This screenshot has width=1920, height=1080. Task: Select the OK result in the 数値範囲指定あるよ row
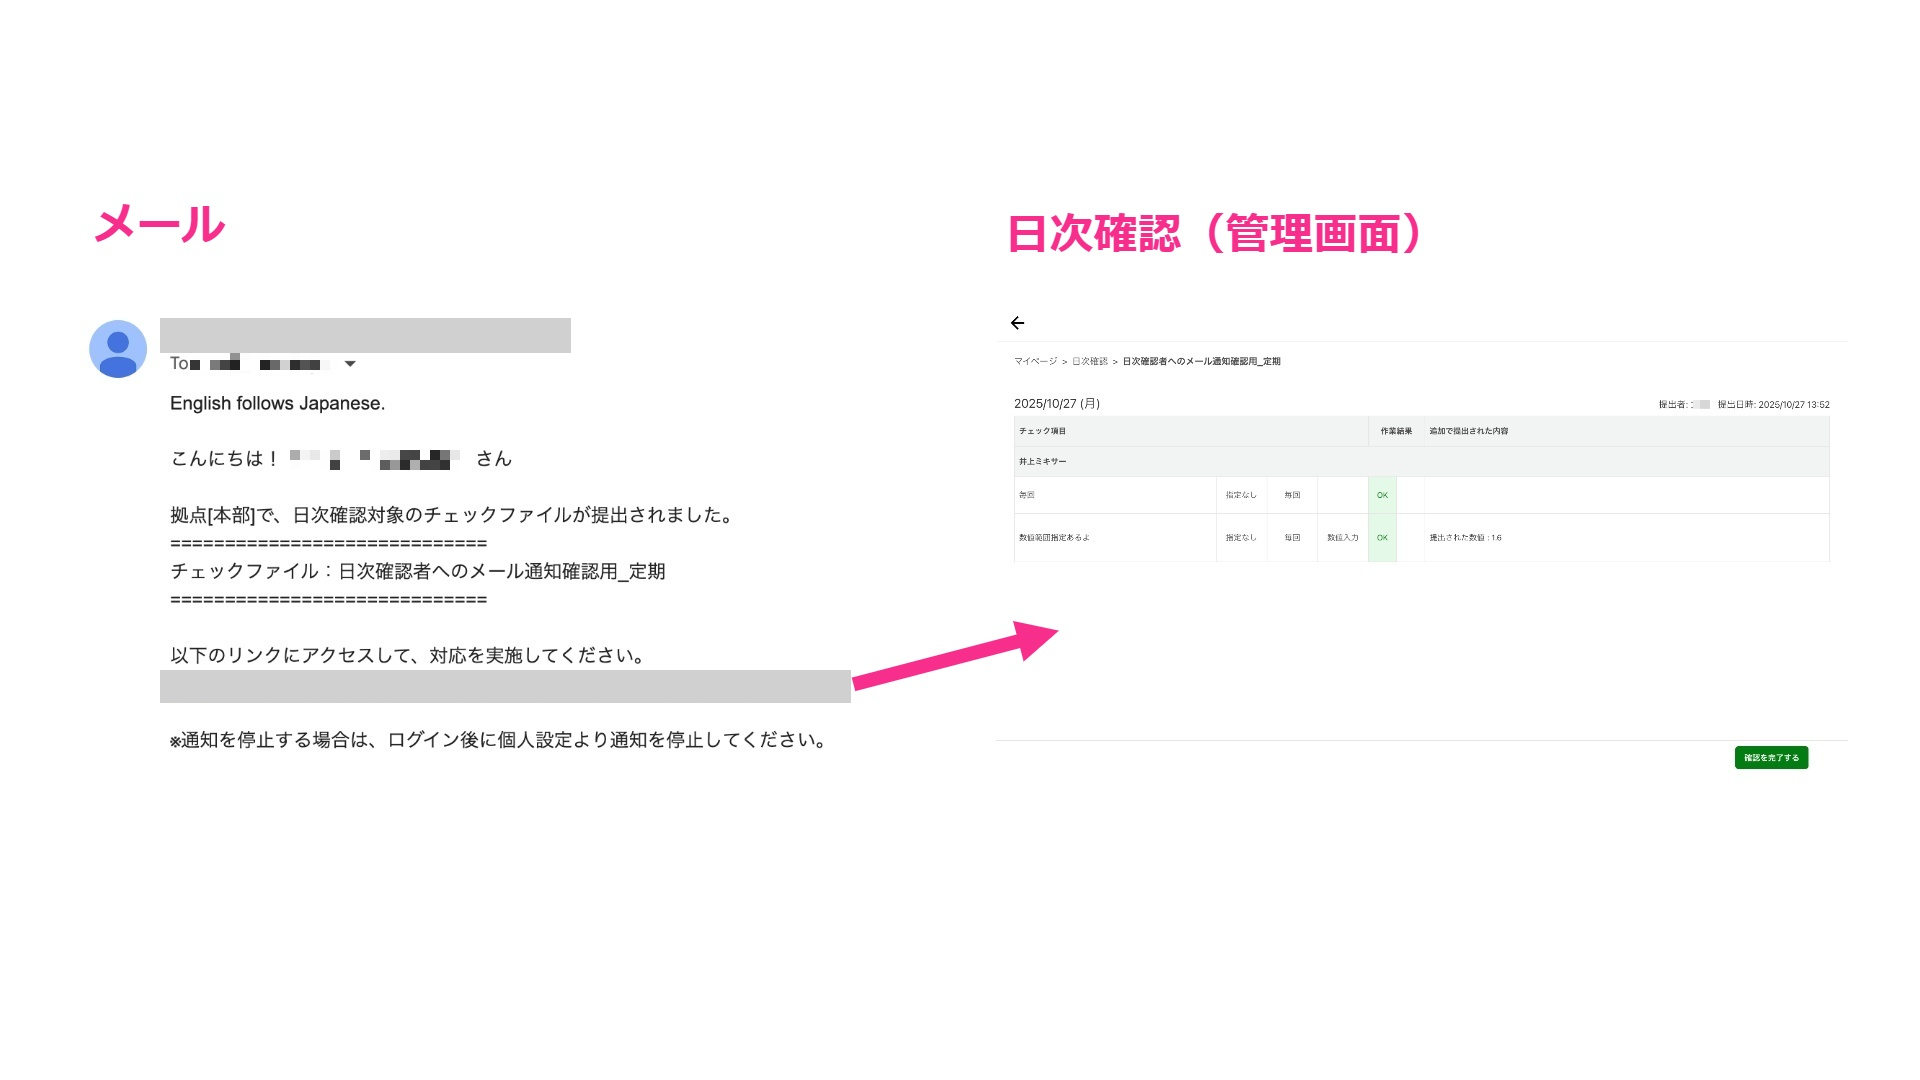1382,538
